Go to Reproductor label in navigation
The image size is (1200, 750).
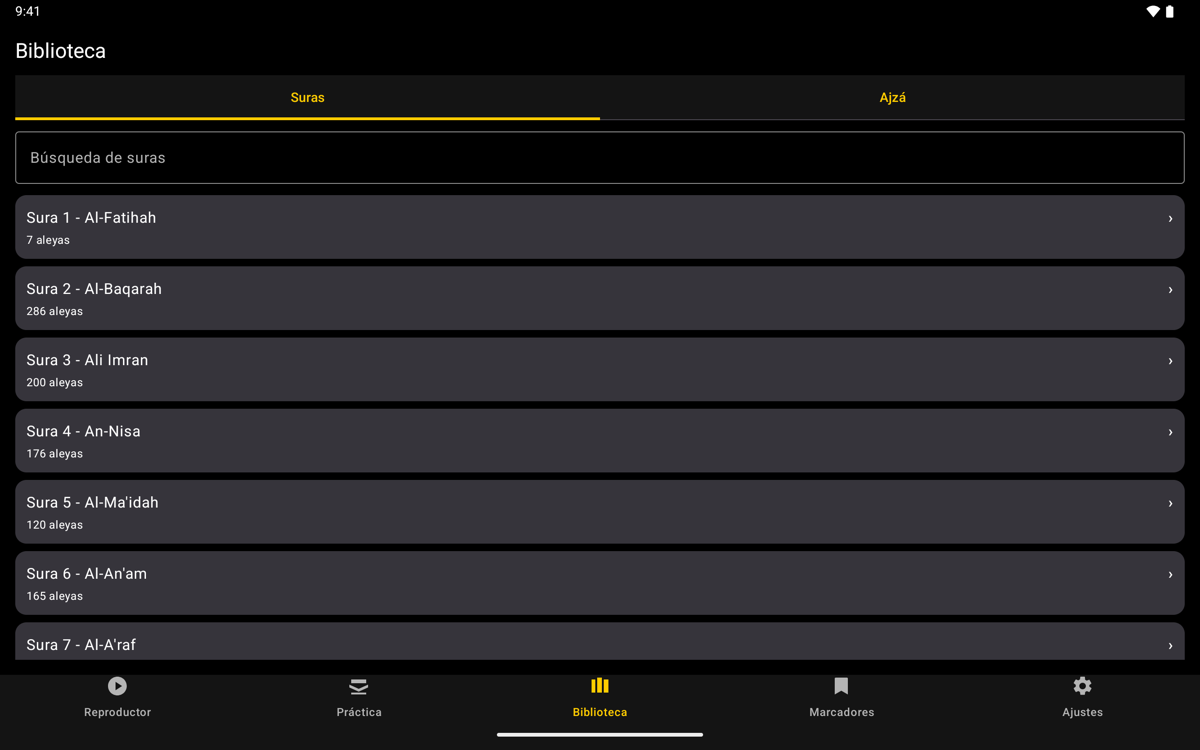point(117,712)
